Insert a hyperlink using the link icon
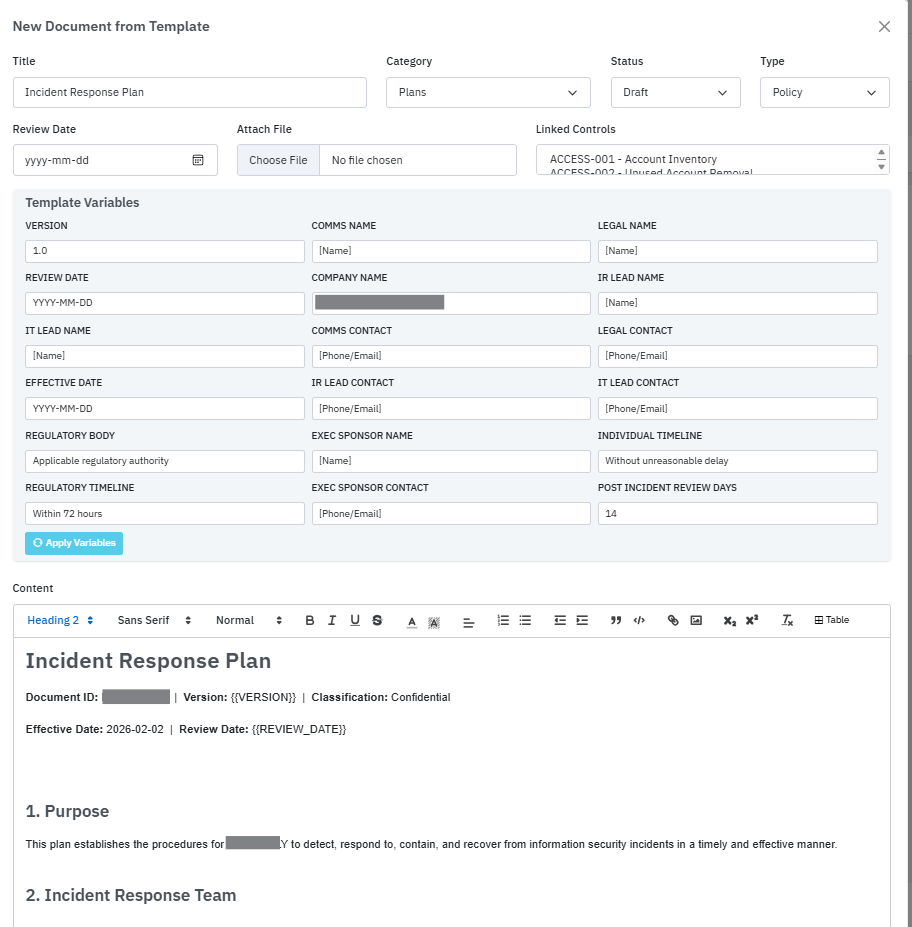 point(673,621)
